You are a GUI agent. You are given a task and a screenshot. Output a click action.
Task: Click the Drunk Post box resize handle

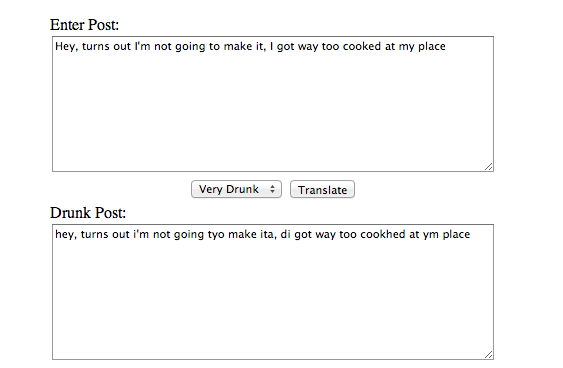[x=489, y=355]
